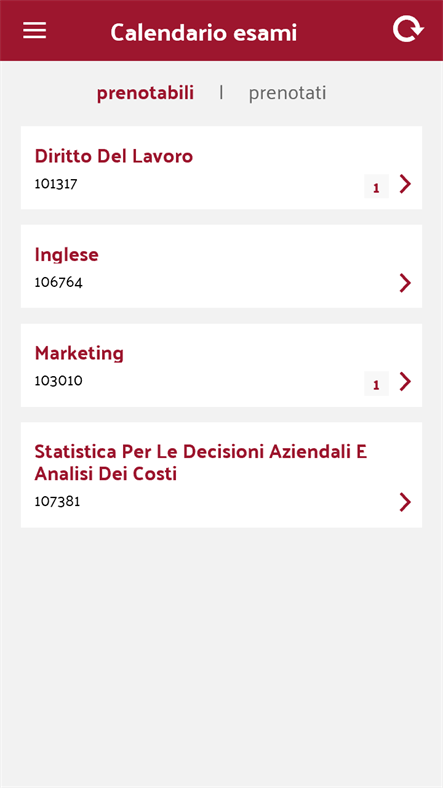
Task: Open the Diritto Del Lavoro title
Action: pos(114,156)
